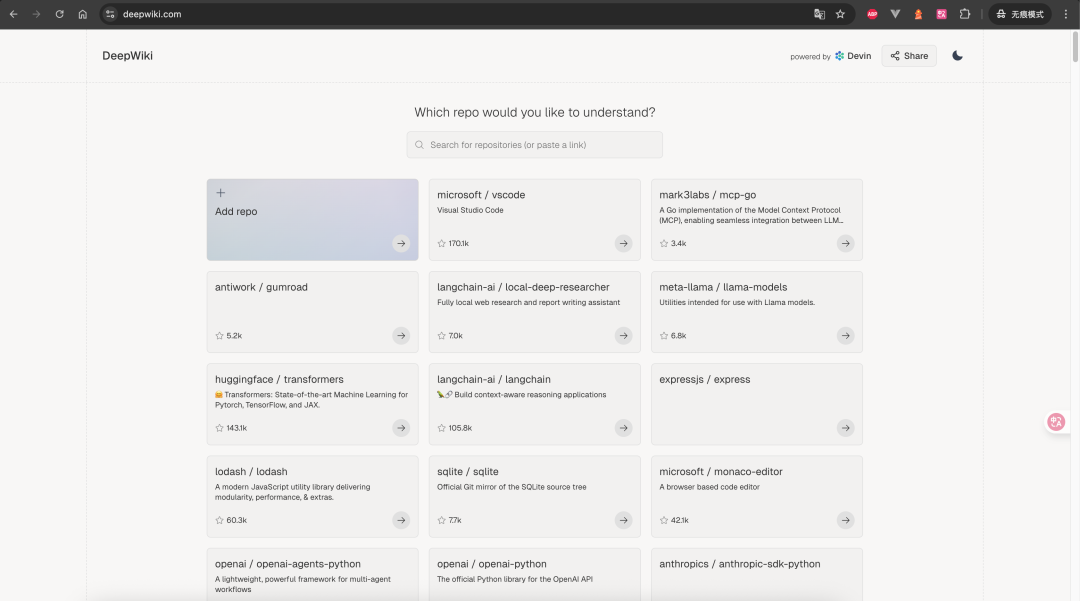Click the site info icon in address bar
Viewport: 1080px width, 601px height.
coord(110,14)
